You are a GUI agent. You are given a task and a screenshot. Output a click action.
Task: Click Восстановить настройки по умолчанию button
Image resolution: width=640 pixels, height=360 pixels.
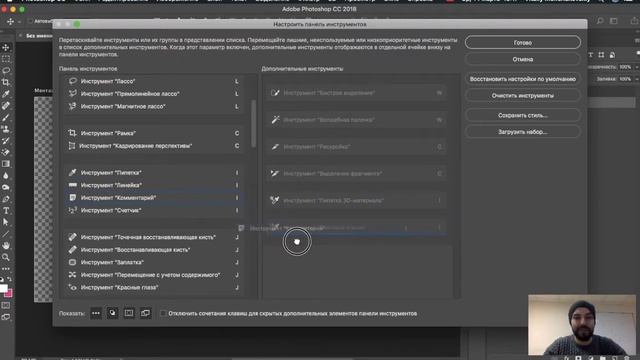click(522, 79)
